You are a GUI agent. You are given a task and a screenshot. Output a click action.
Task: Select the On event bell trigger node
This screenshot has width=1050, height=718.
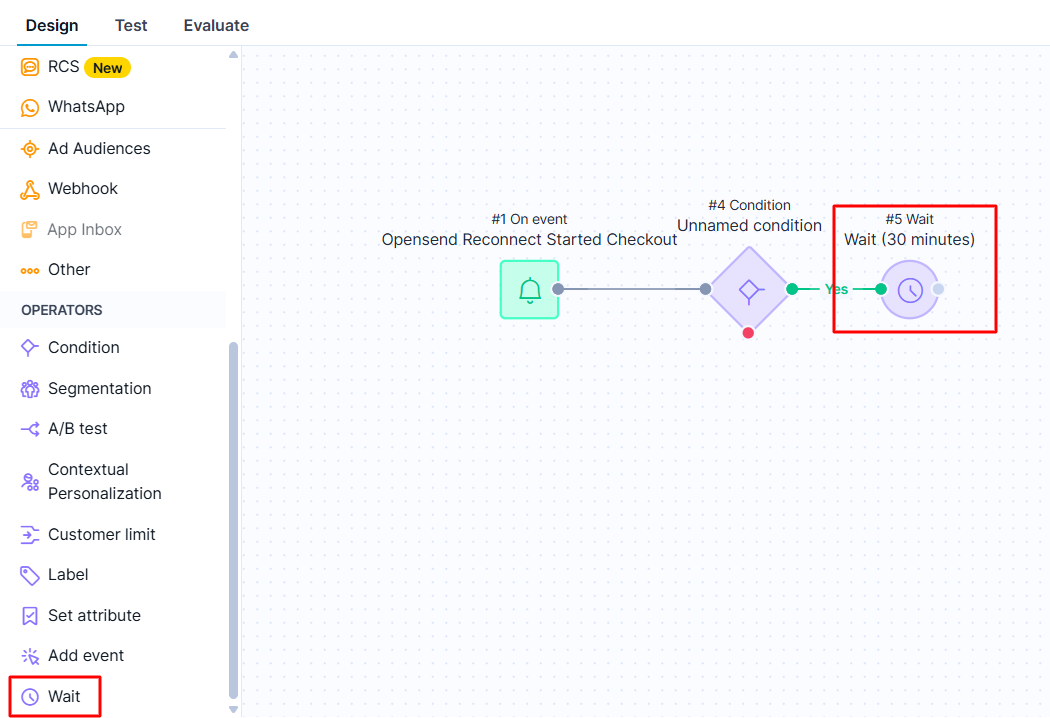pyautogui.click(x=529, y=290)
